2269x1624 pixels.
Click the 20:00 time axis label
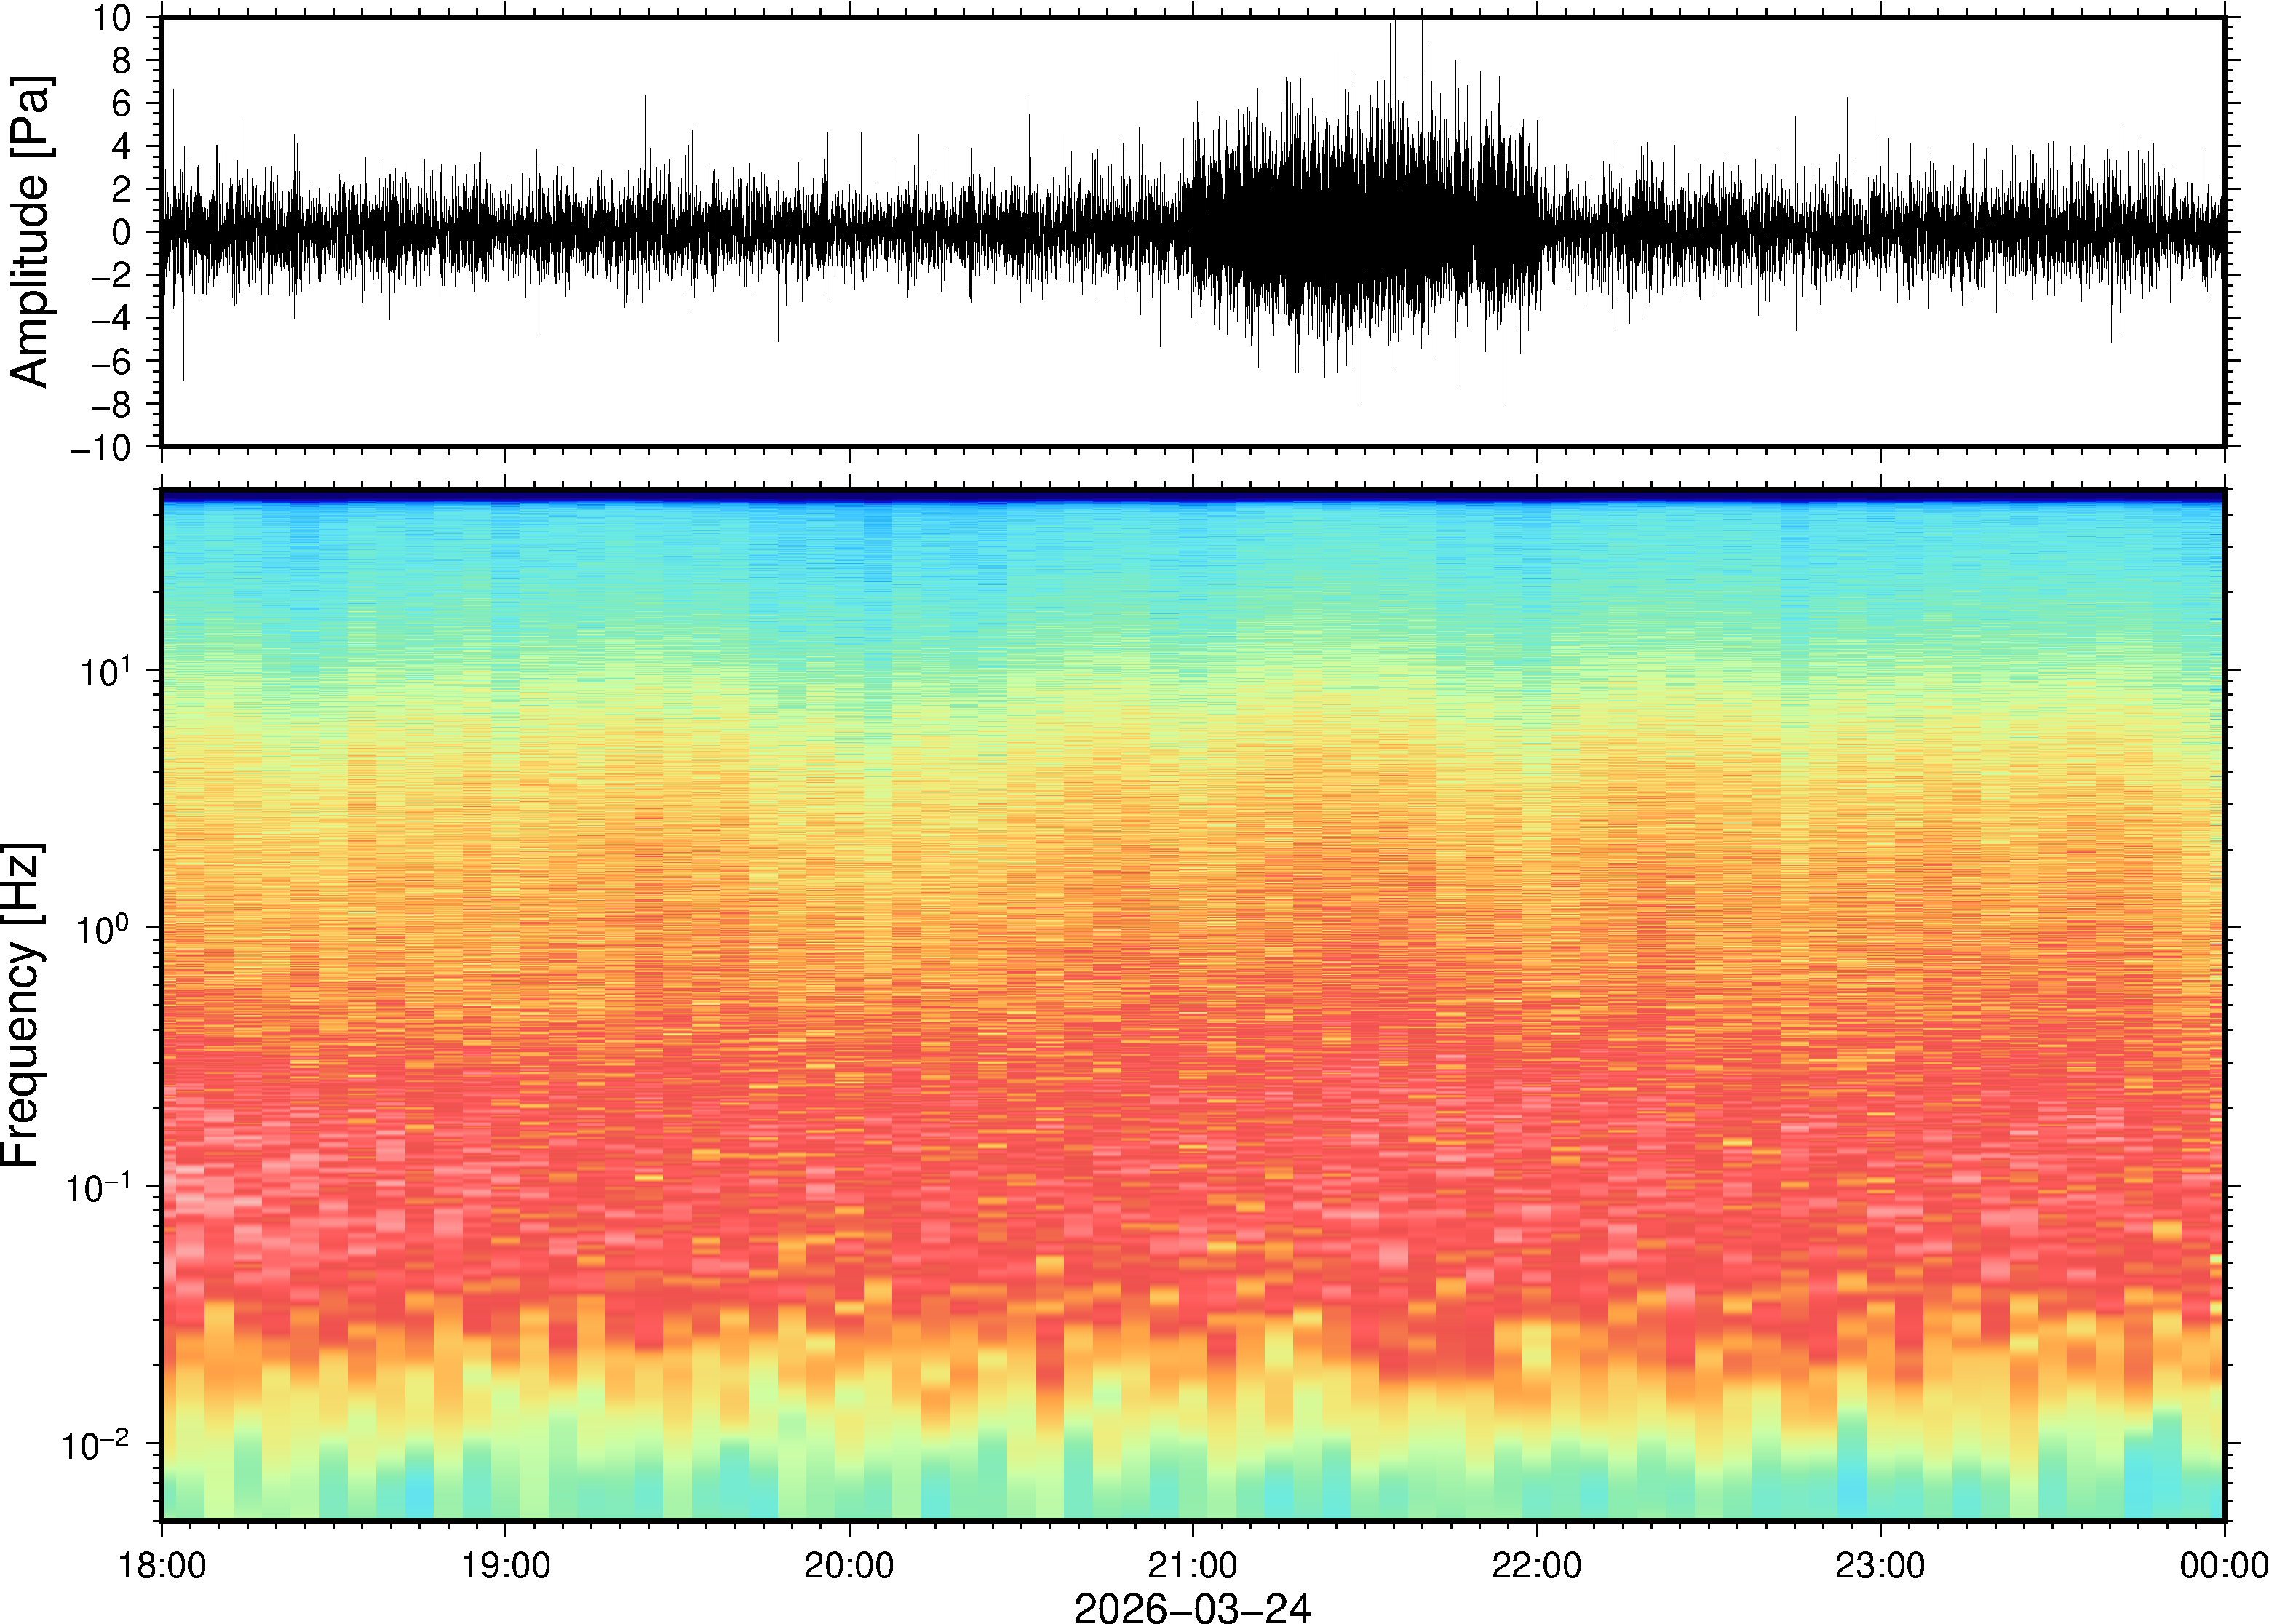849,1565
